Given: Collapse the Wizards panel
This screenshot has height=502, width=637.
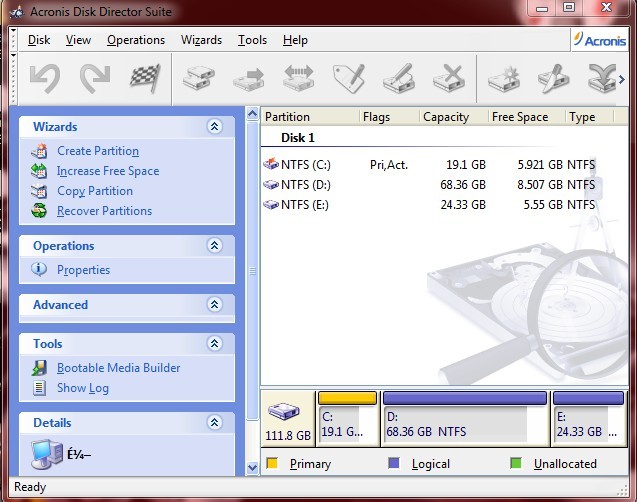Looking at the screenshot, I should (214, 127).
